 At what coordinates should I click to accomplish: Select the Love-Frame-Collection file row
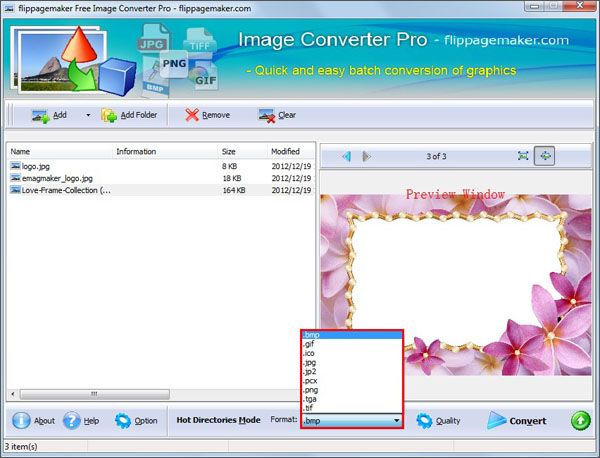click(x=161, y=190)
